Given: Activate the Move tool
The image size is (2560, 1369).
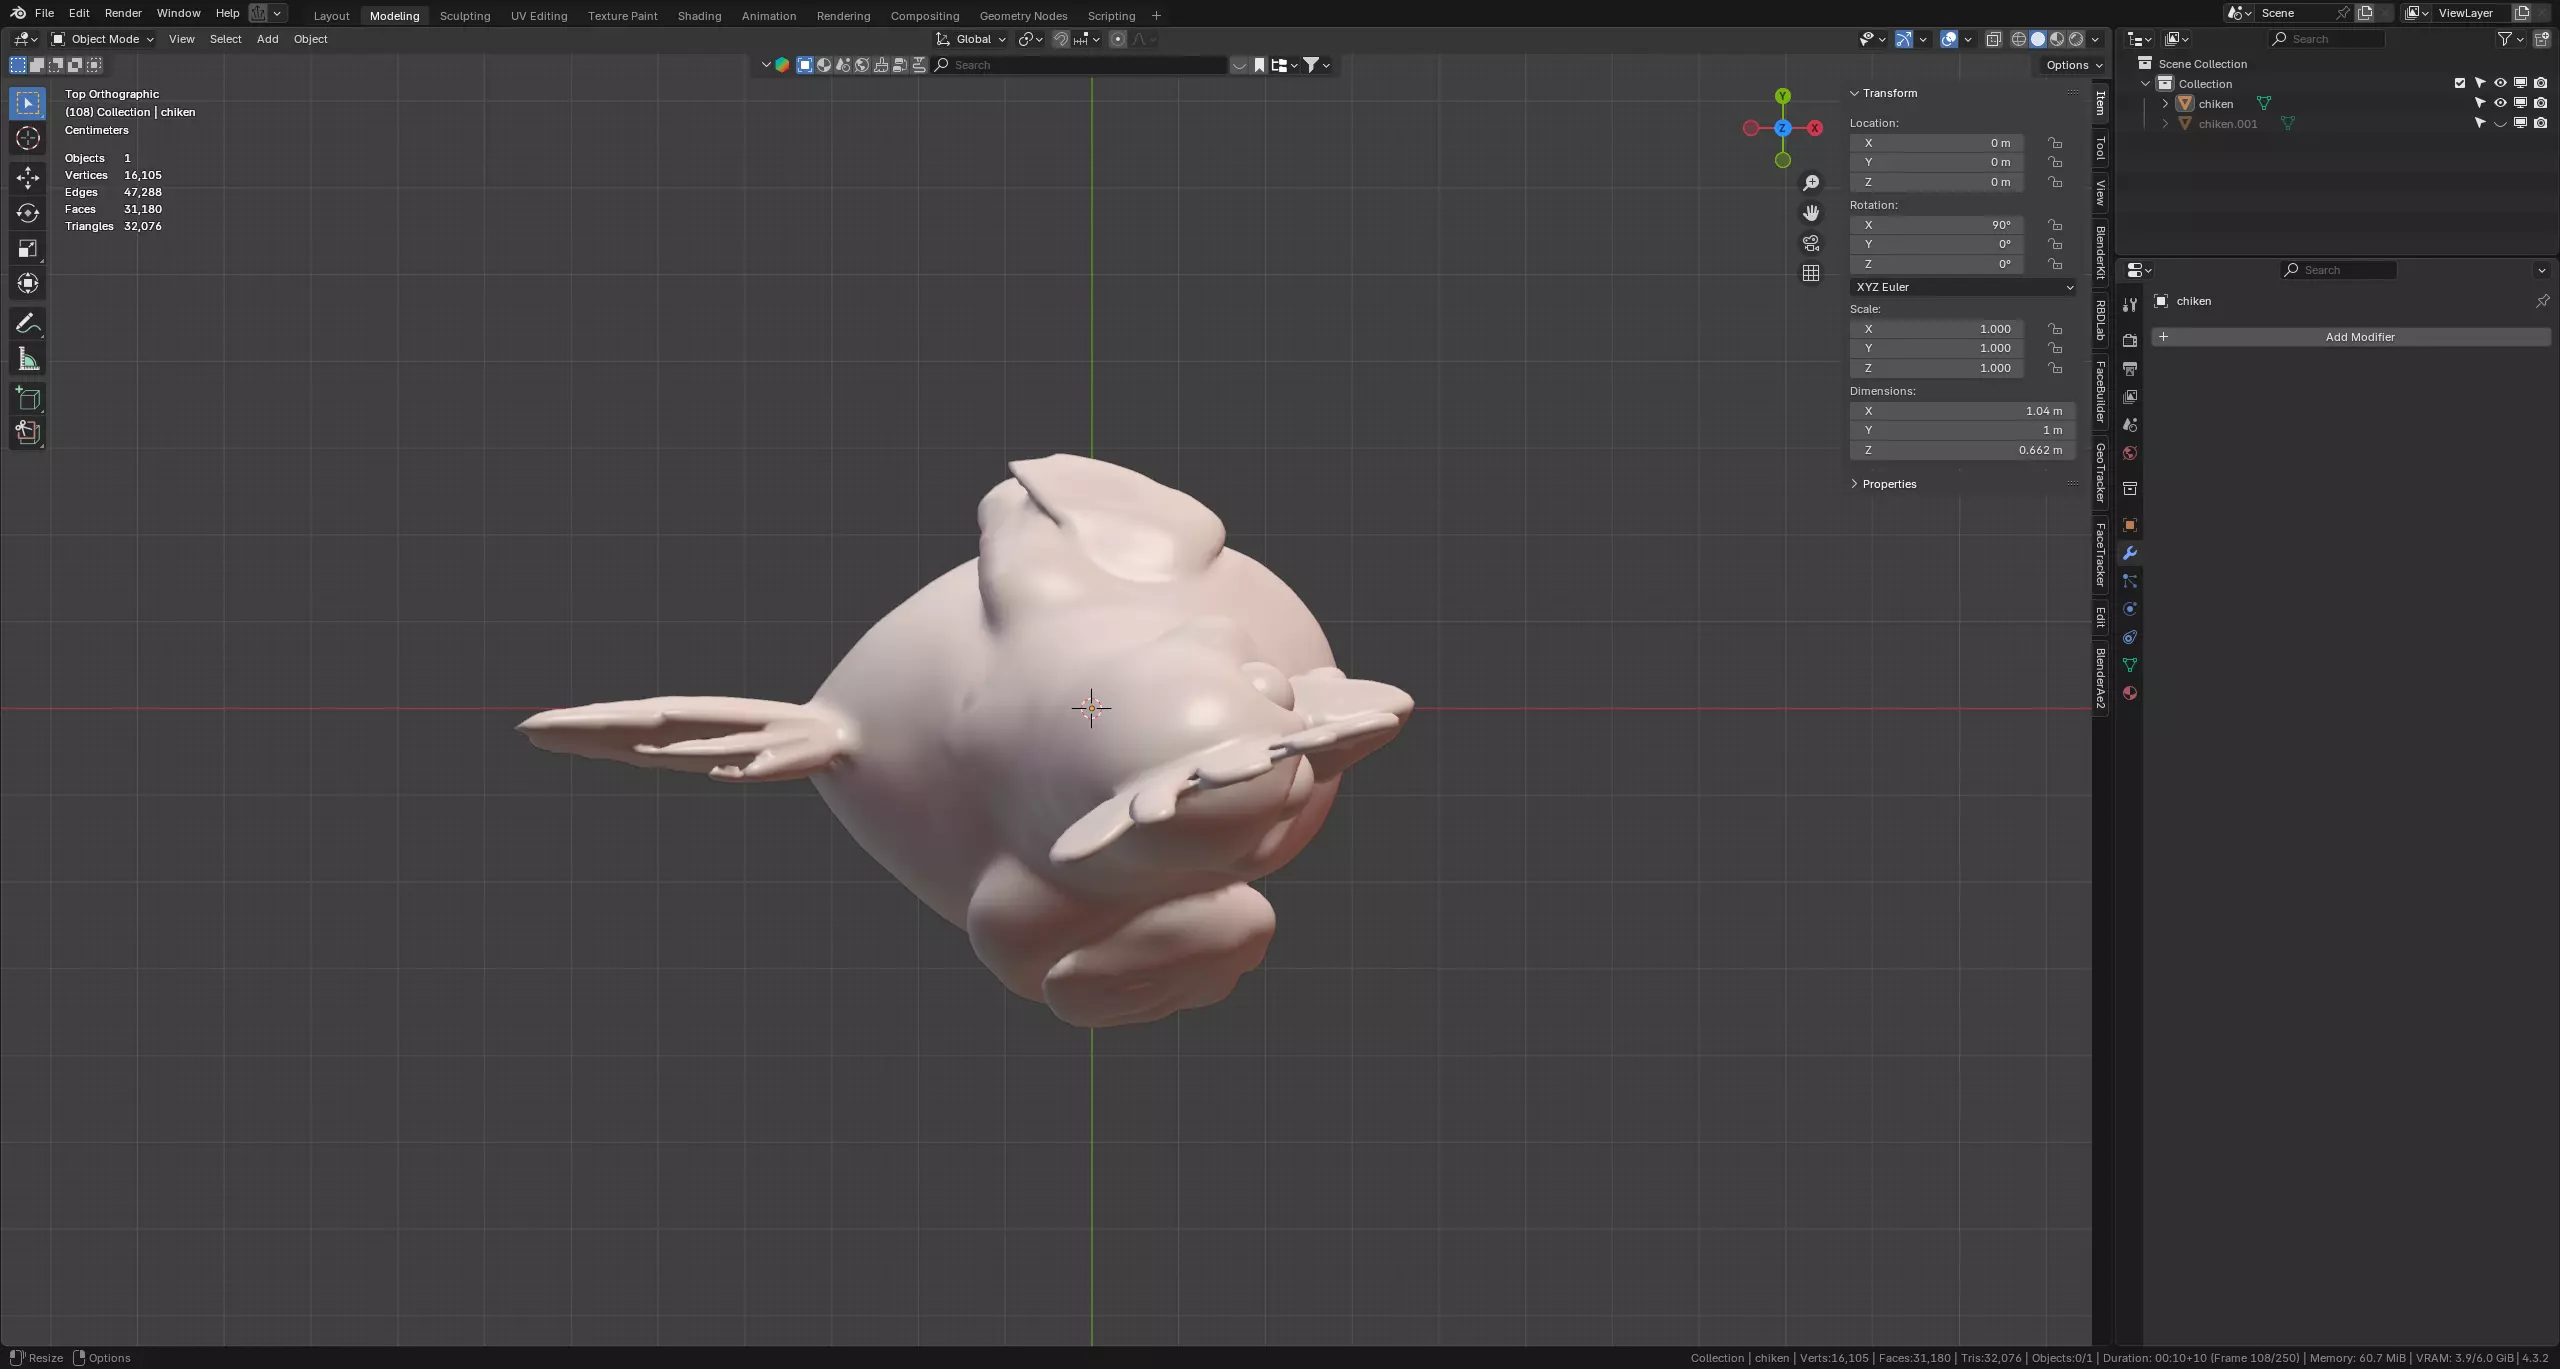Looking at the screenshot, I should (28, 178).
